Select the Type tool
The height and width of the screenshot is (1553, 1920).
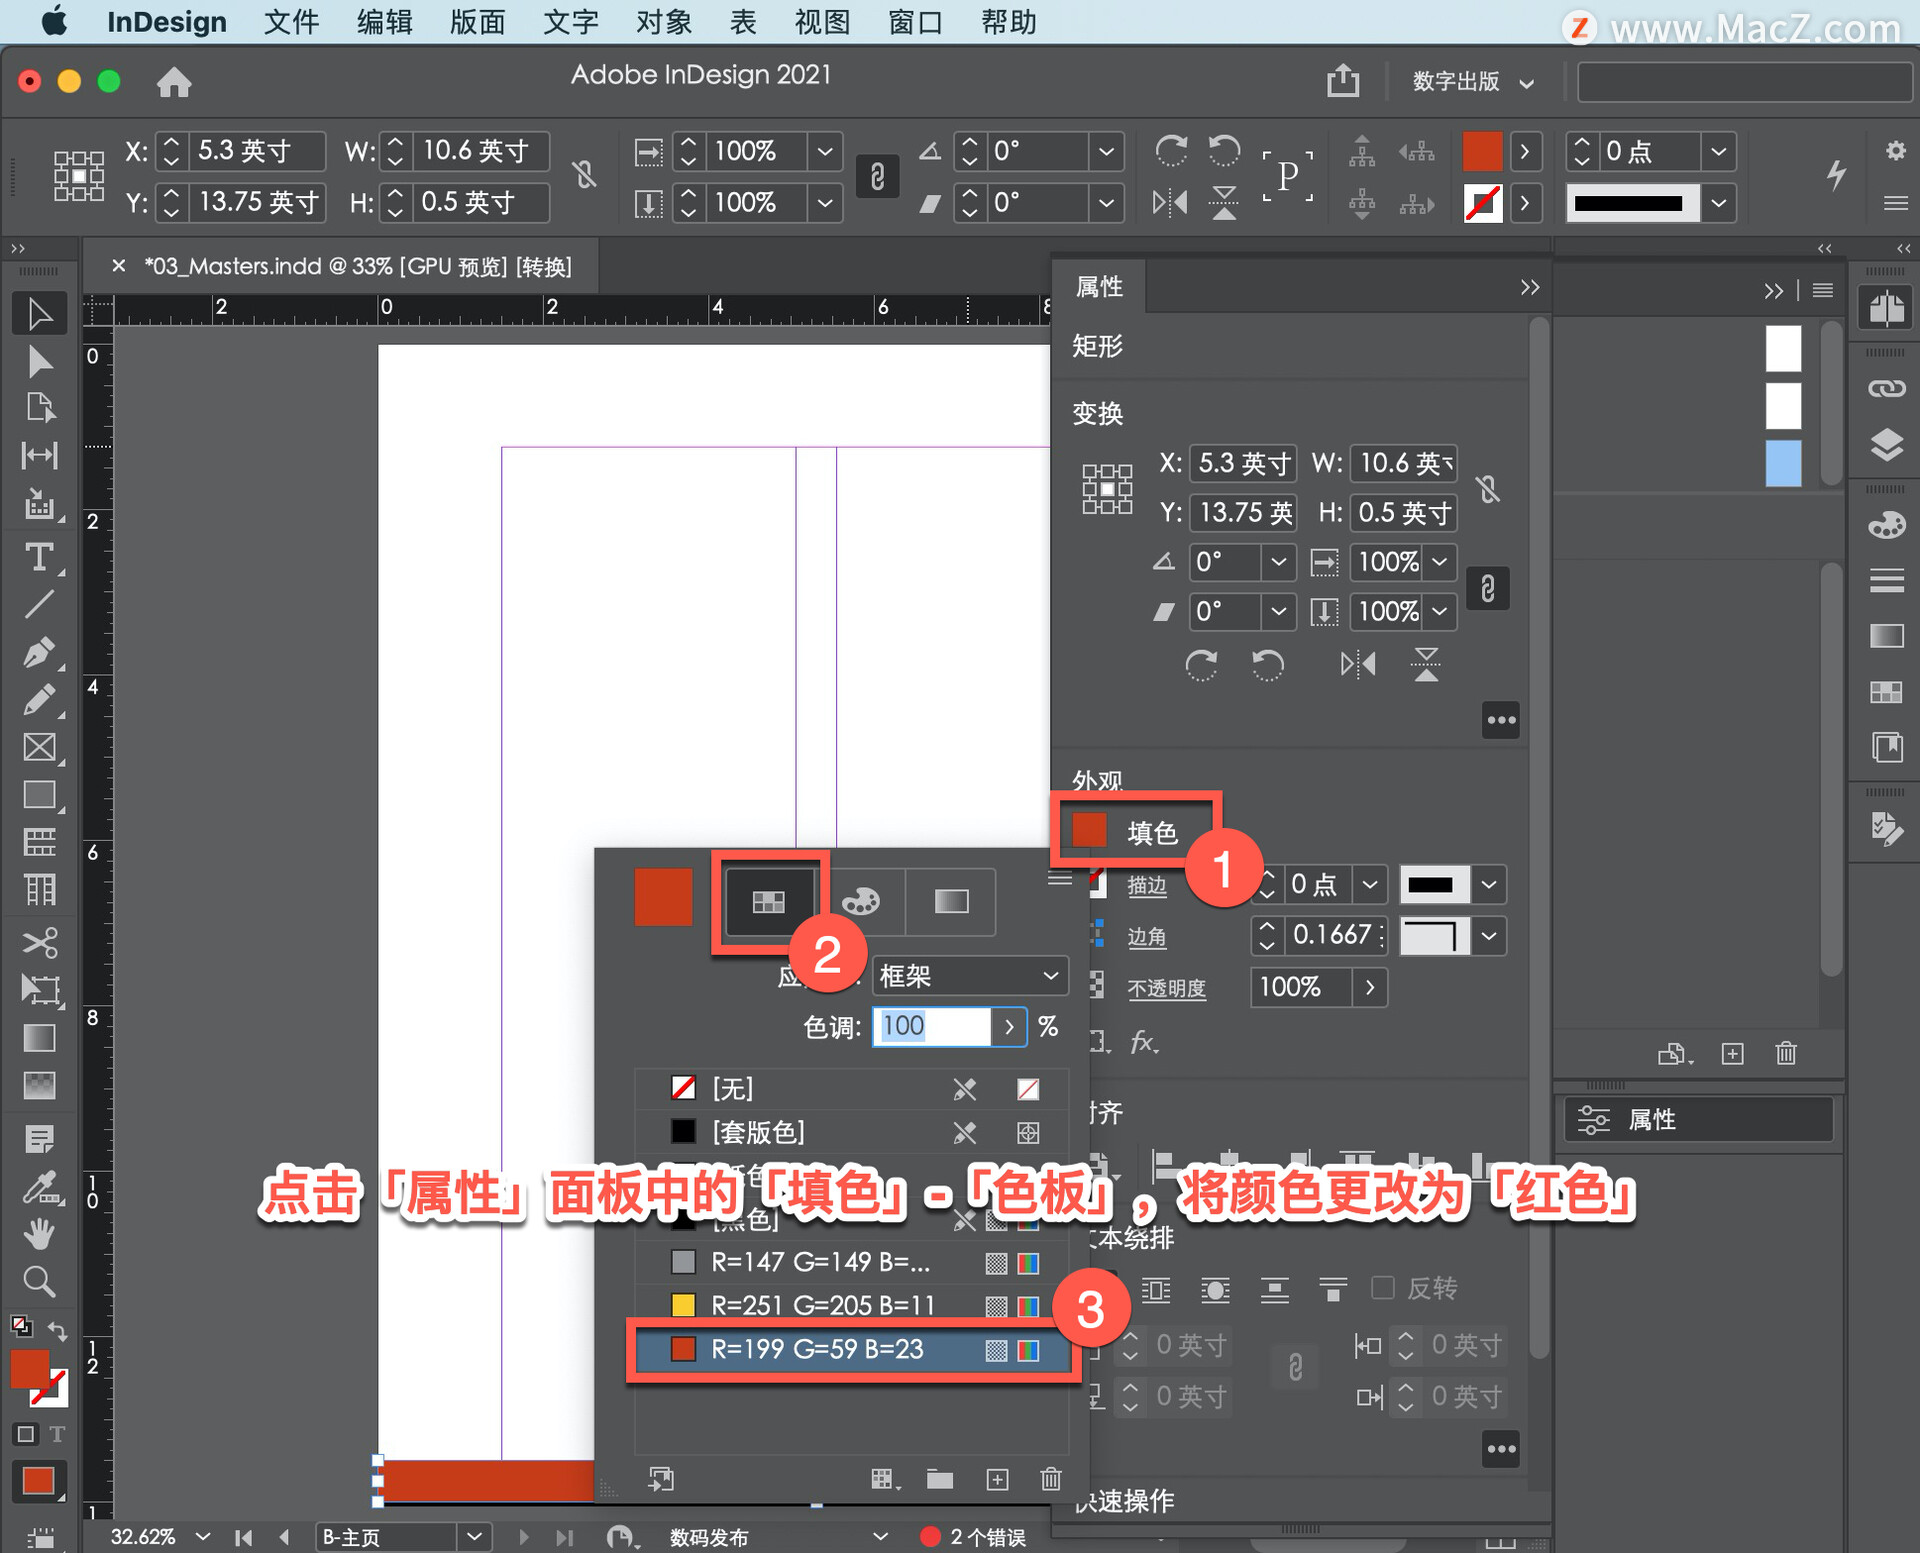click(39, 557)
